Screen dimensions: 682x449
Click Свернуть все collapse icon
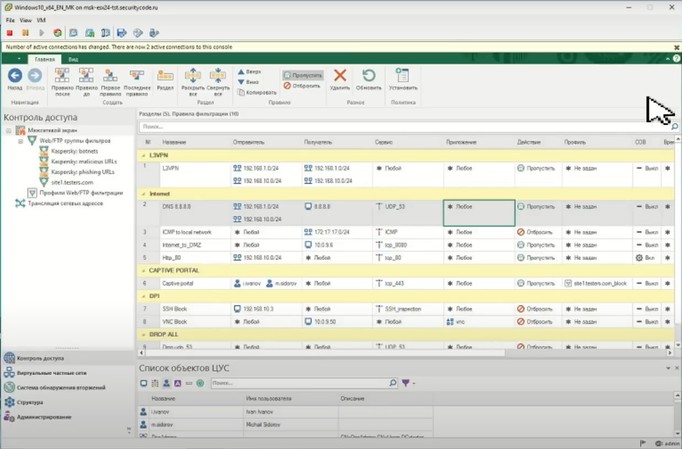217,76
